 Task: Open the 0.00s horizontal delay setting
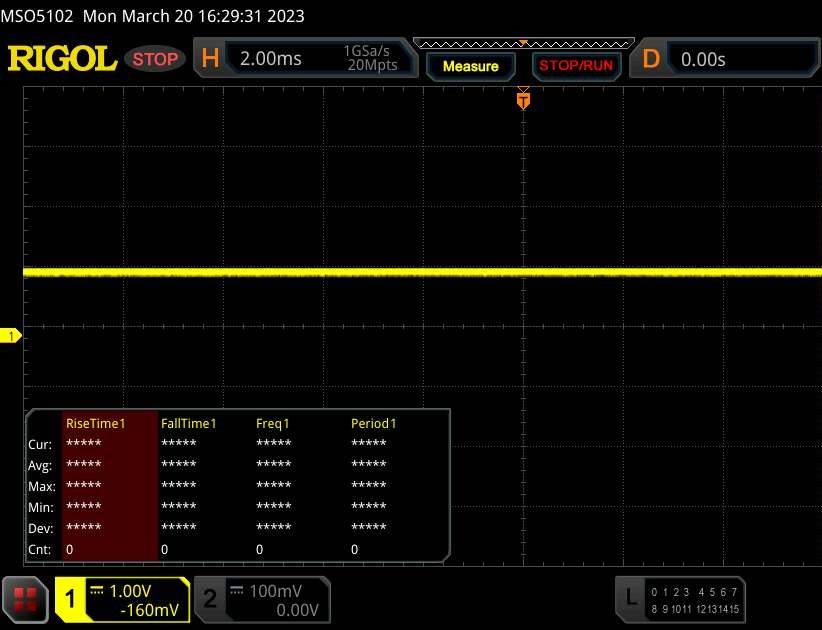[704, 59]
